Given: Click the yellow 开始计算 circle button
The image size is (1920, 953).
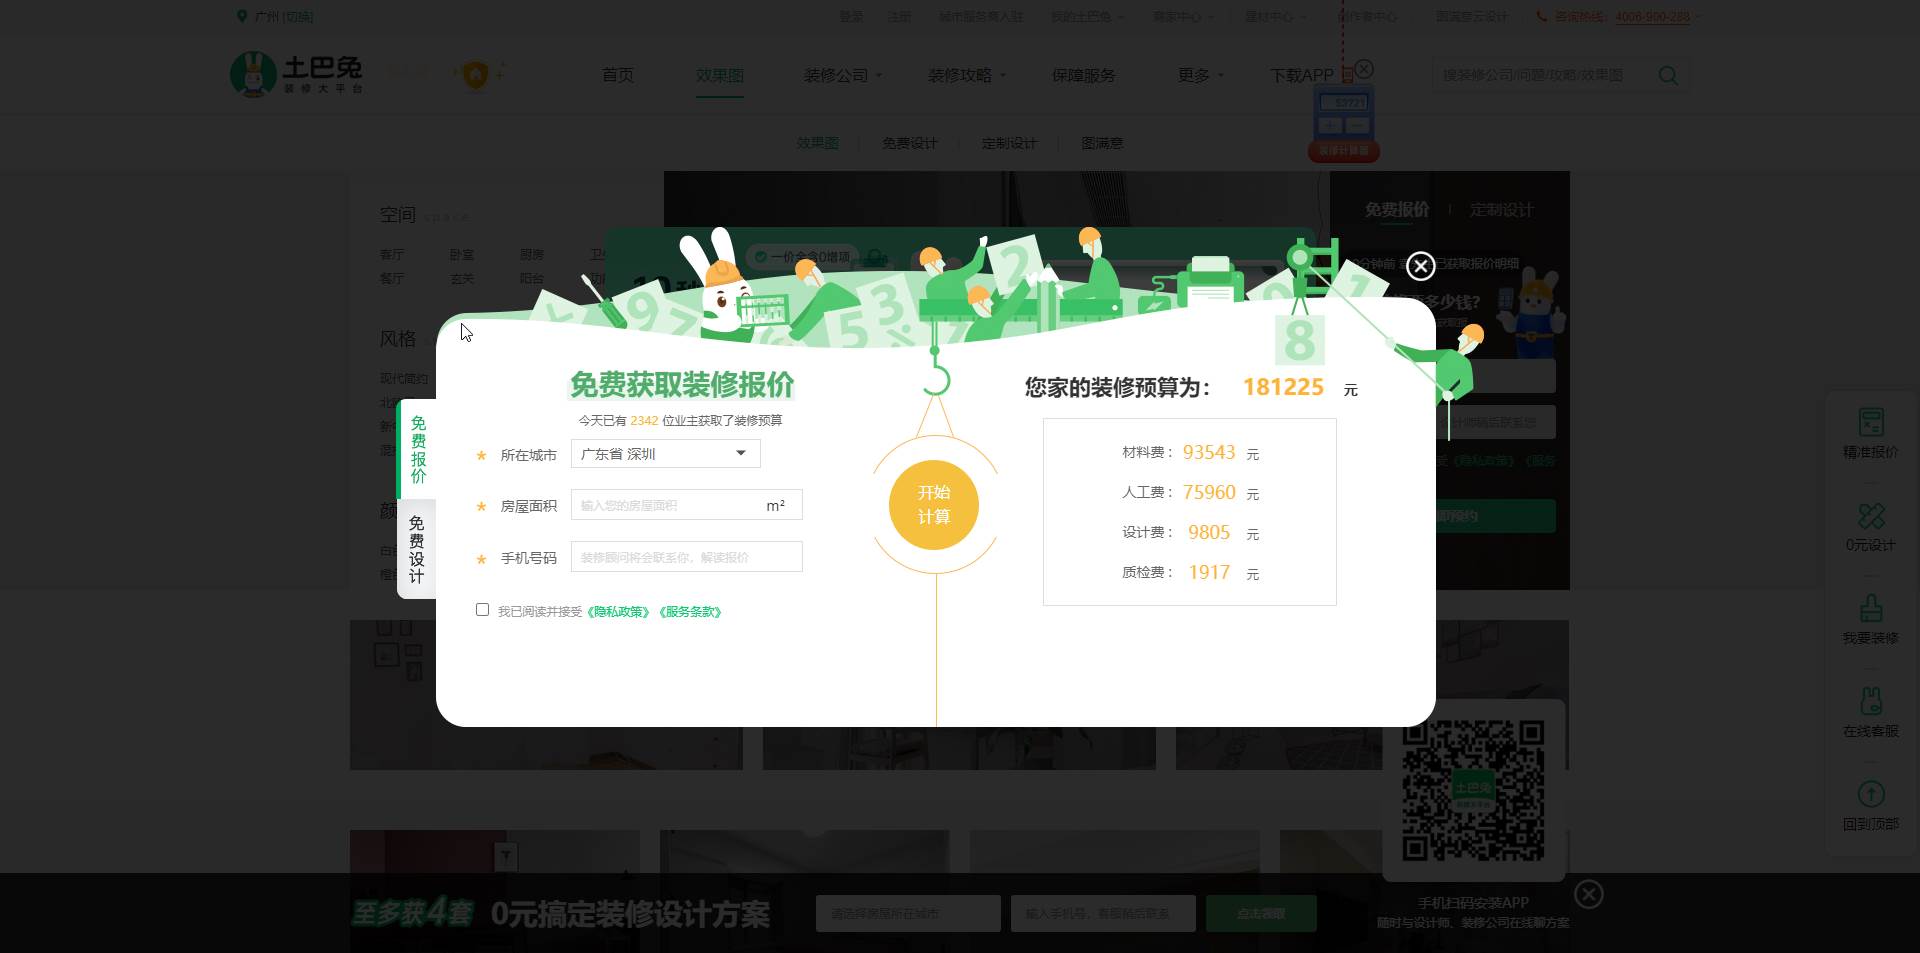Looking at the screenshot, I should click(x=934, y=505).
